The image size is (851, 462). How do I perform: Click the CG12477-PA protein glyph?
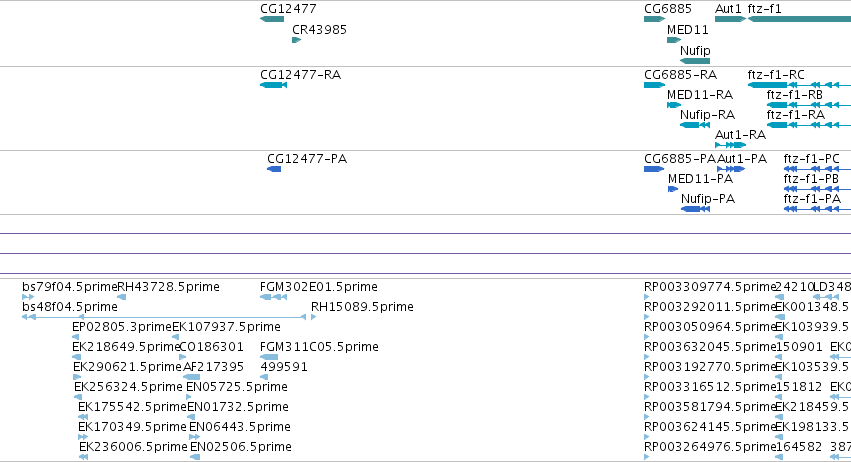pyautogui.click(x=274, y=169)
